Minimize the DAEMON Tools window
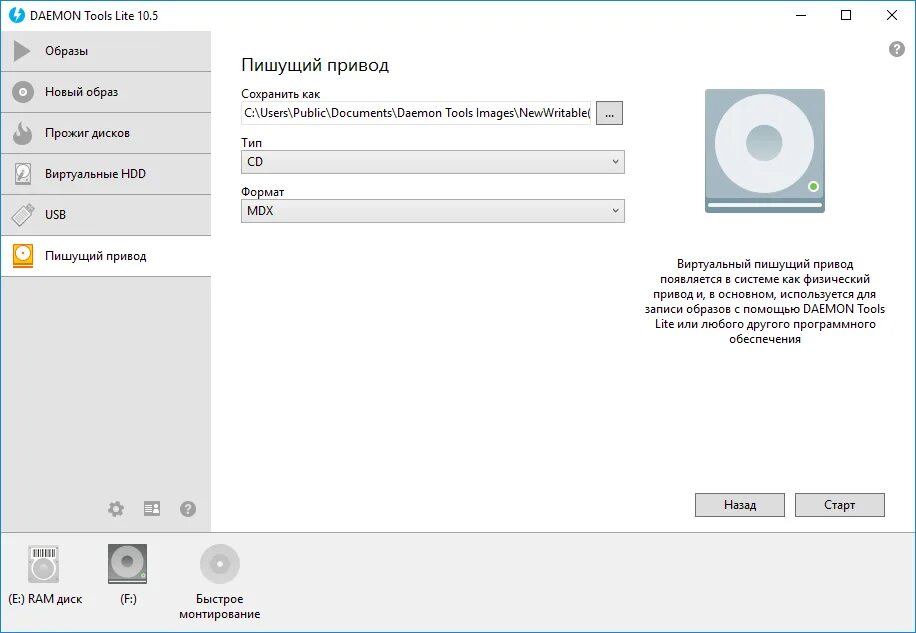The width and height of the screenshot is (916, 633). click(x=801, y=15)
